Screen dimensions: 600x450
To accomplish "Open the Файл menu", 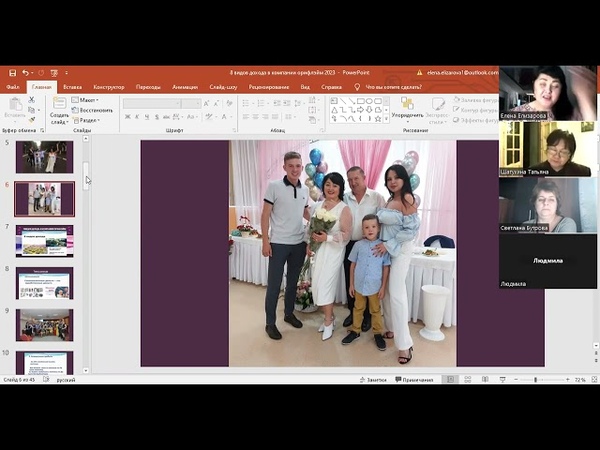I will [13, 87].
